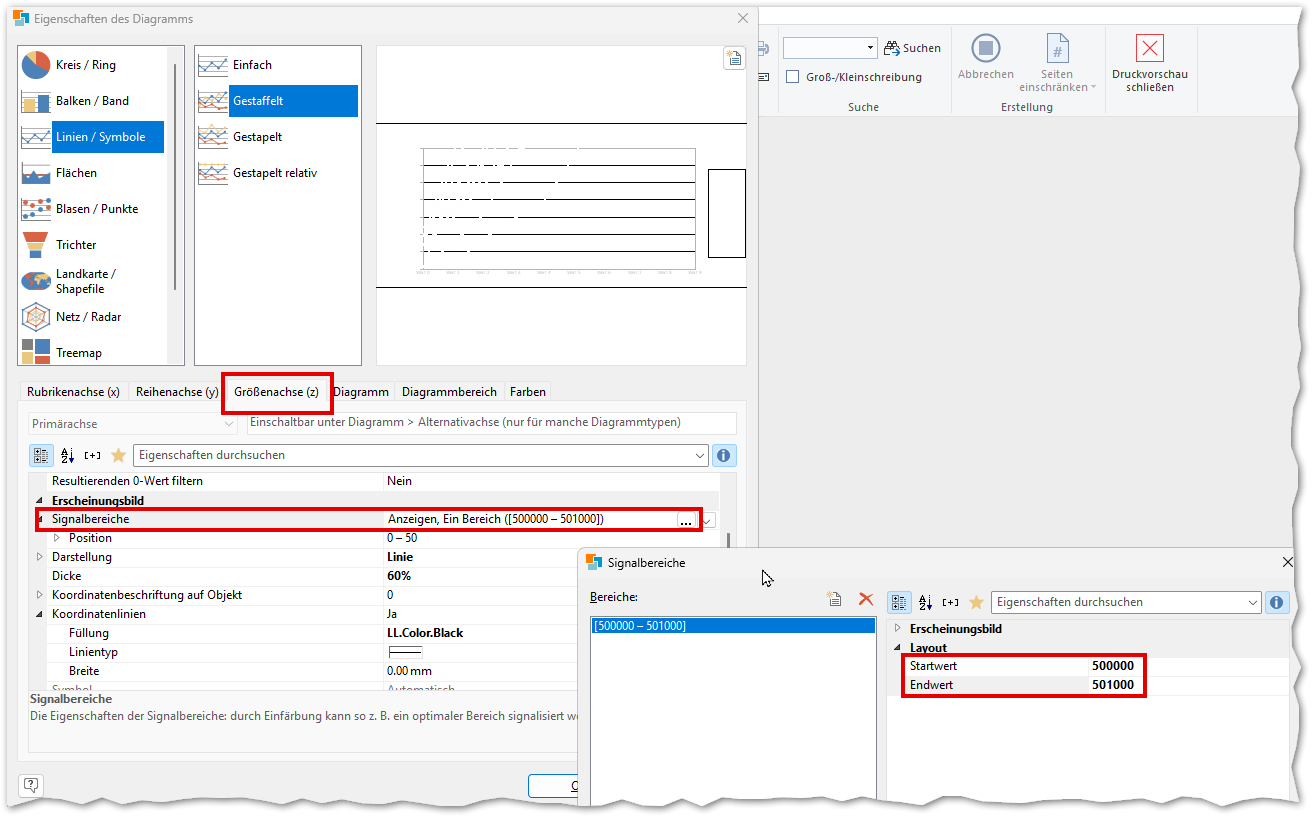Select range [500000 – 501000] in Bereiche list
The width and height of the screenshot is (1313, 818).
(x=733, y=626)
